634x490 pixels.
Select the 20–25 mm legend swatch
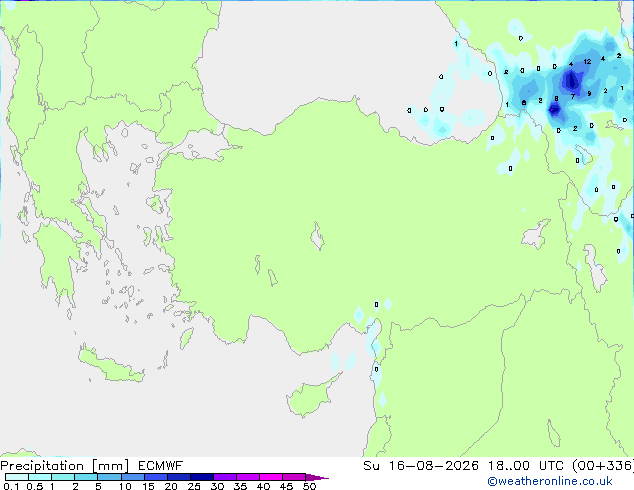178,477
